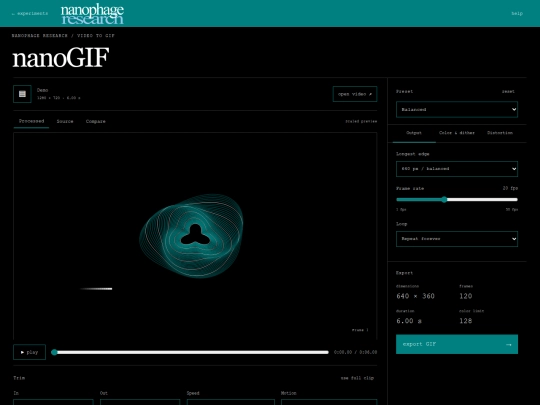Open the Preset dropdown showing Balanced
Screen dimensions: 540x405
click(457, 110)
